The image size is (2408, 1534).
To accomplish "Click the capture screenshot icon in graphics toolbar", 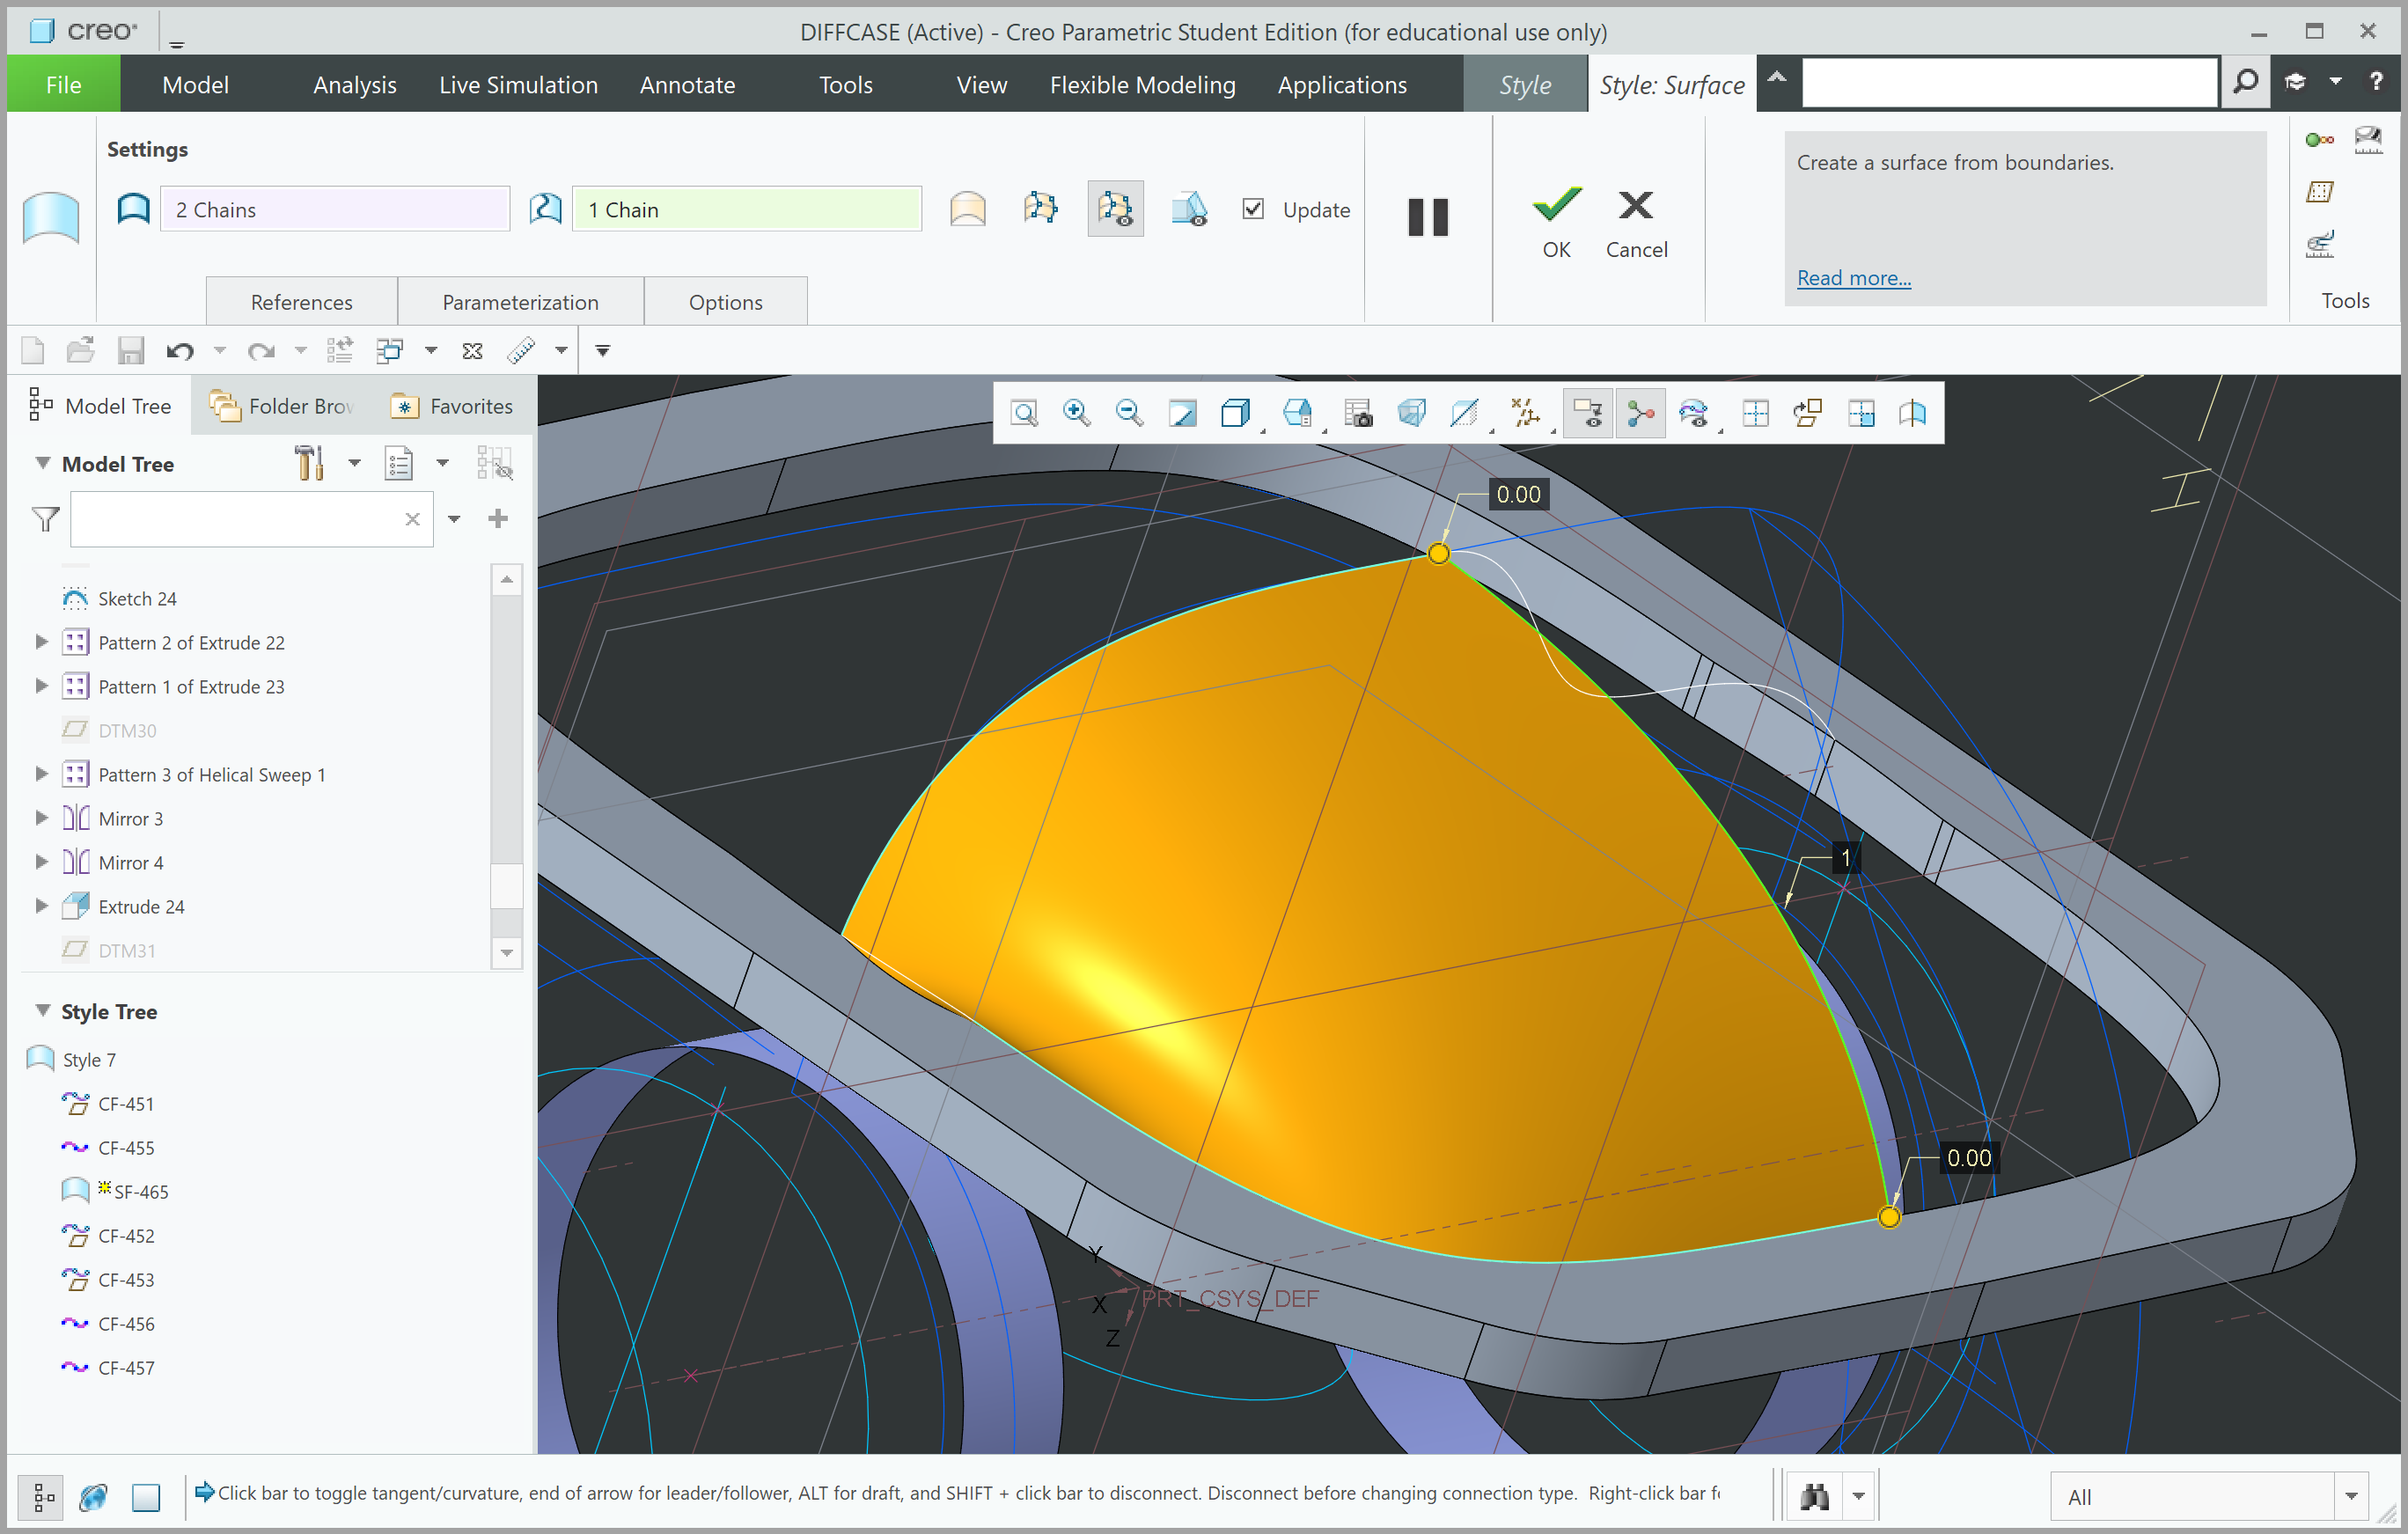I will [x=1357, y=411].
